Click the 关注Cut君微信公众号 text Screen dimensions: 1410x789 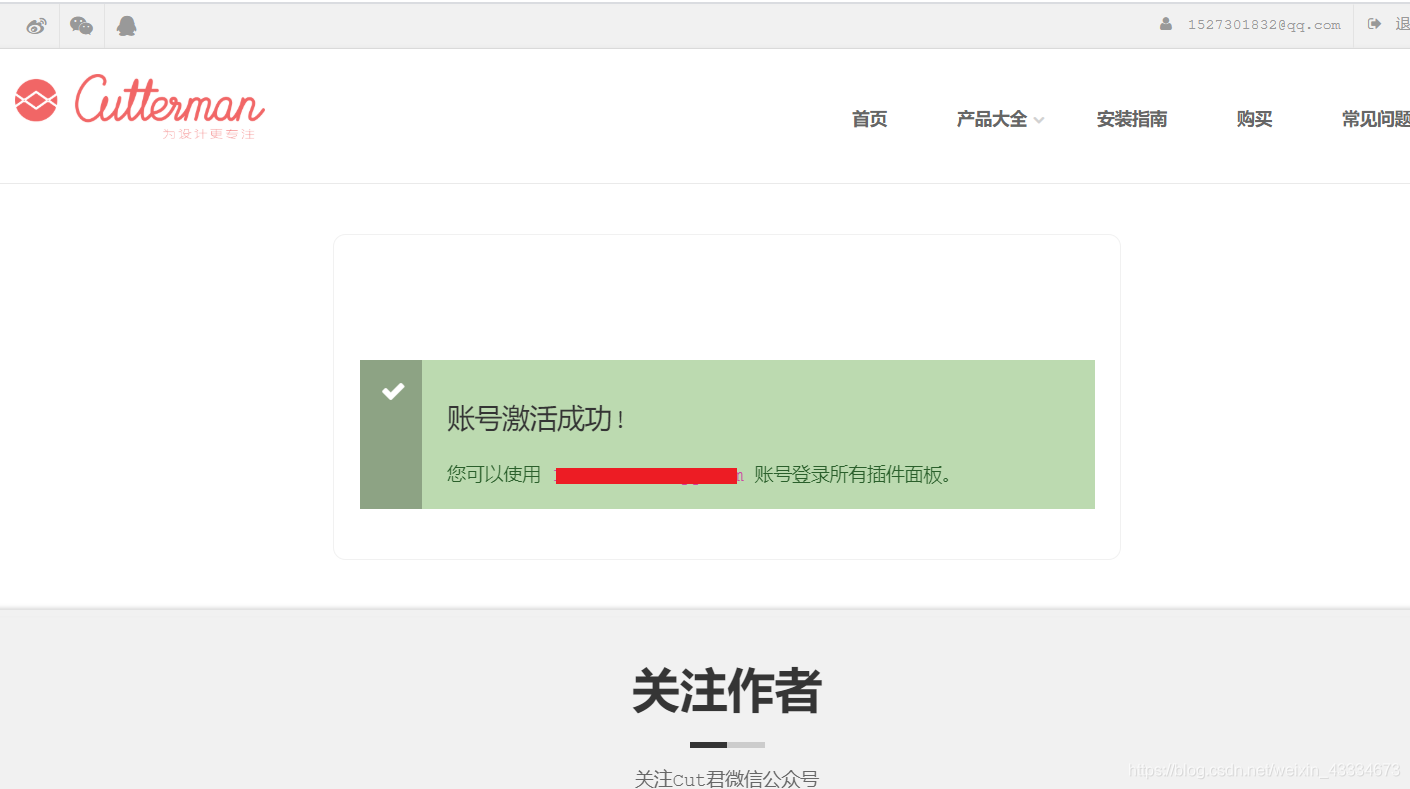pos(727,779)
